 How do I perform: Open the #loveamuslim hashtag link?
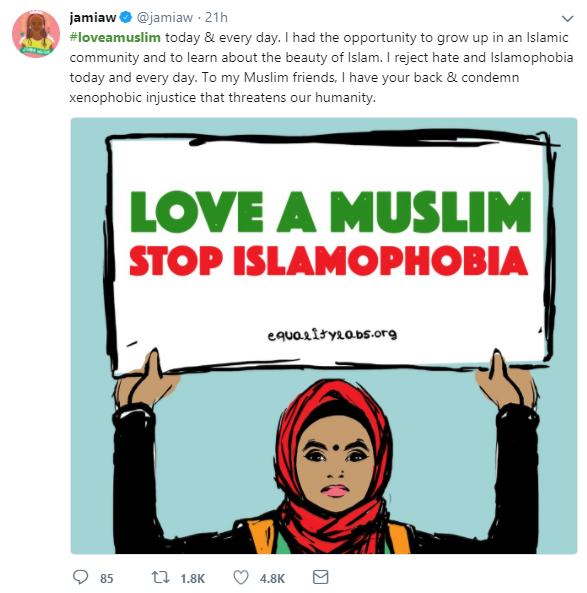115,37
